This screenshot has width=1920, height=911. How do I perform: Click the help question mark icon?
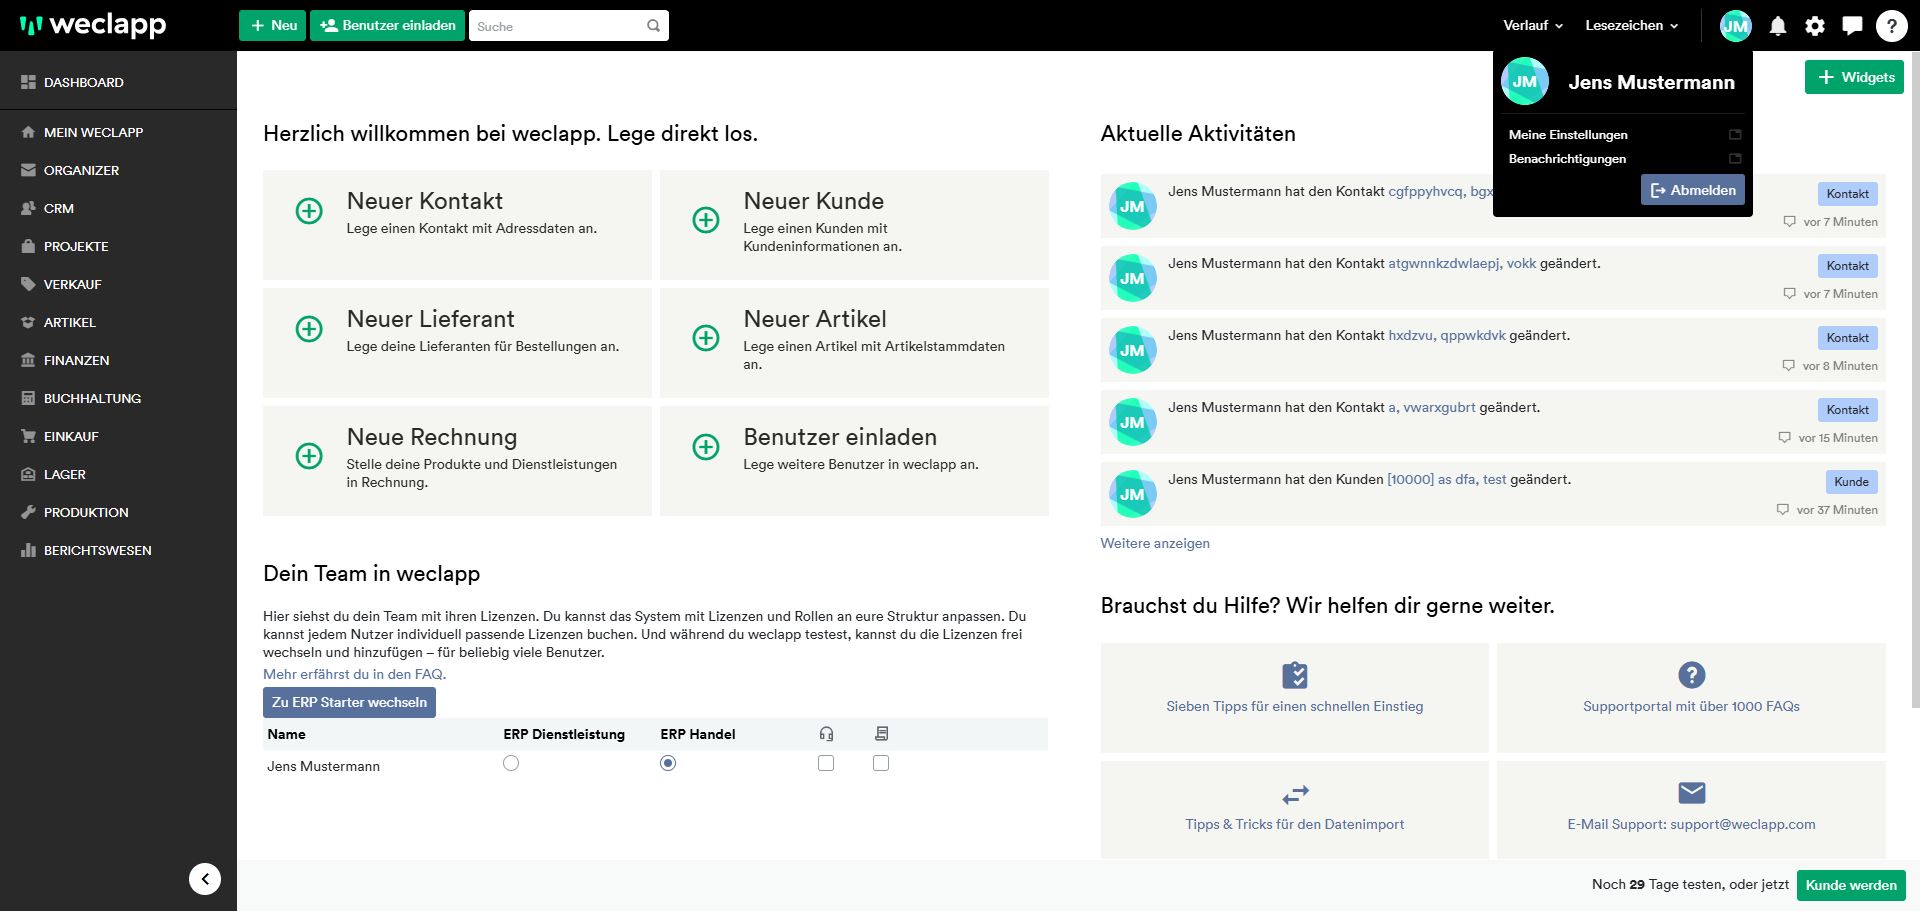click(x=1890, y=26)
